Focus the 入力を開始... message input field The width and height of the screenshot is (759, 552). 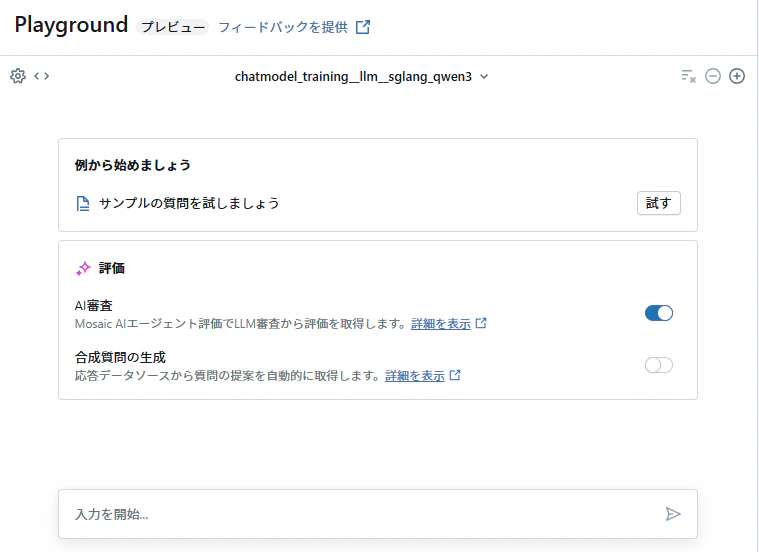click(x=378, y=514)
